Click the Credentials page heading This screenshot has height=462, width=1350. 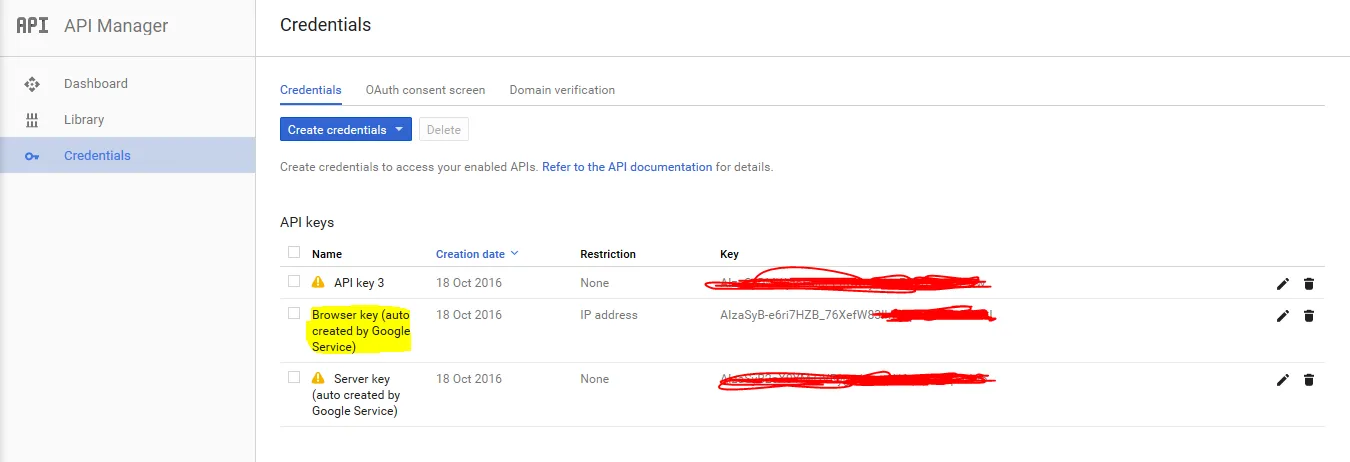click(x=325, y=24)
